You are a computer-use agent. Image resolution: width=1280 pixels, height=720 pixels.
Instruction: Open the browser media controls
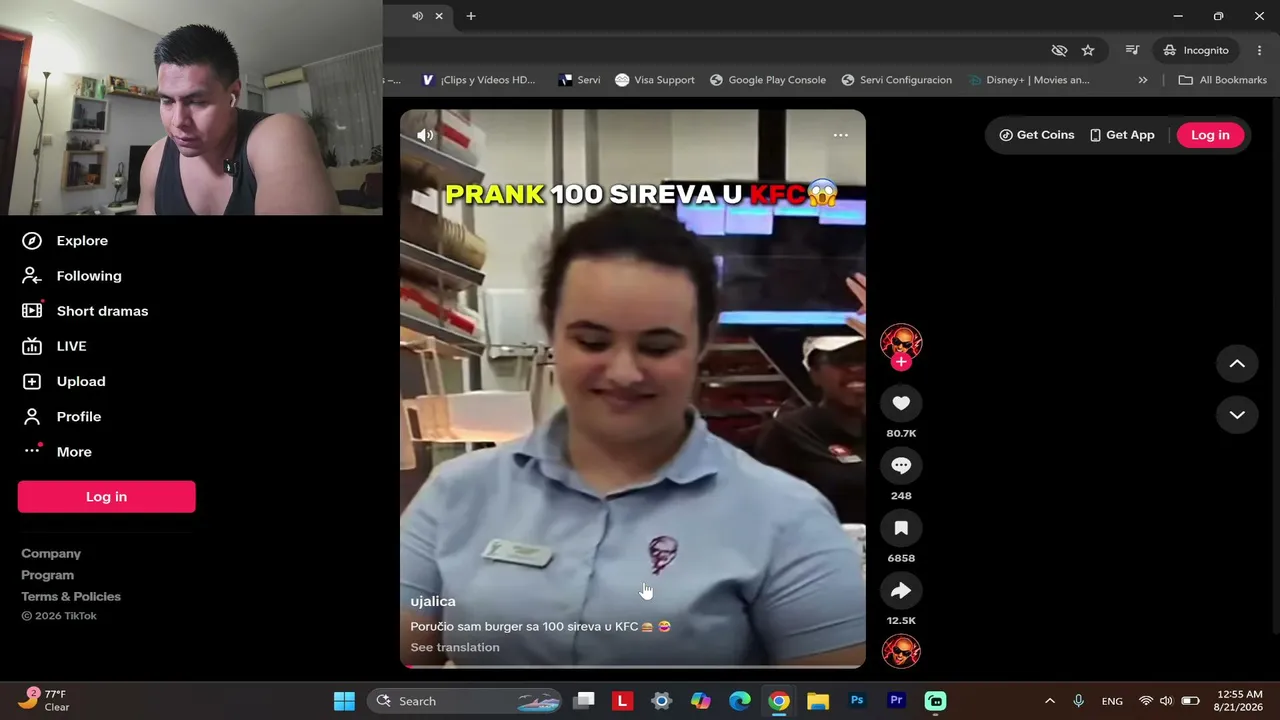point(1132,50)
